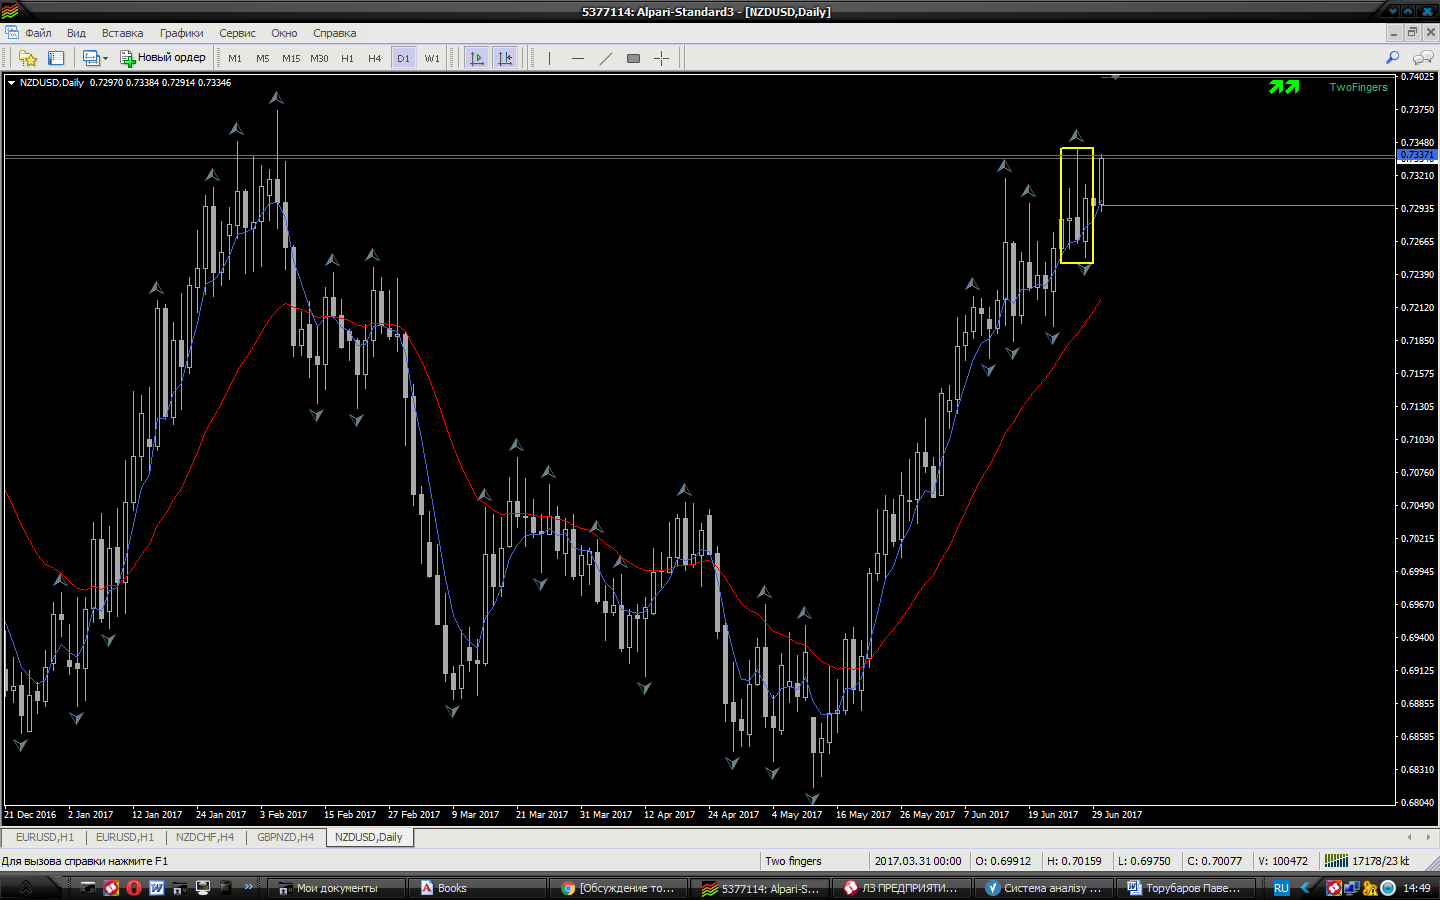Image resolution: width=1440 pixels, height=900 pixels.
Task: Open Chrome Обсуждение taskbar window
Action: point(619,888)
